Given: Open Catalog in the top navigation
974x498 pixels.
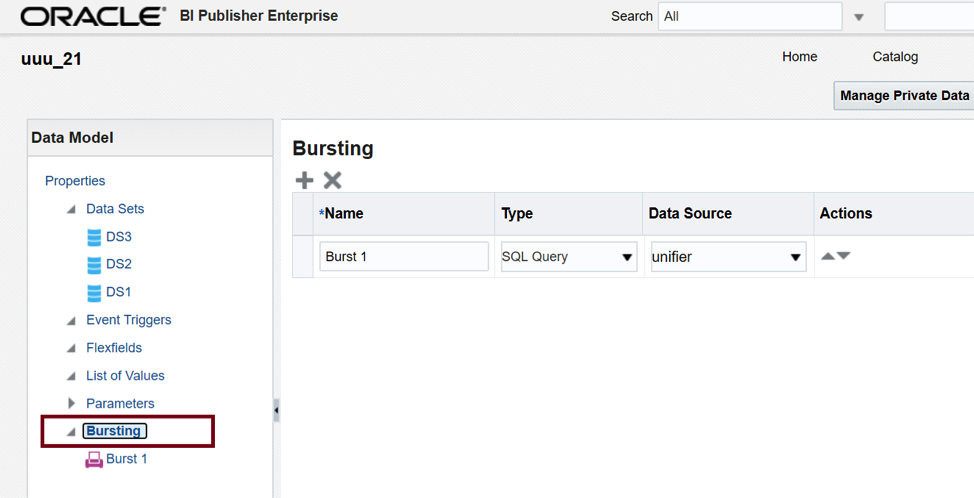Looking at the screenshot, I should (895, 57).
